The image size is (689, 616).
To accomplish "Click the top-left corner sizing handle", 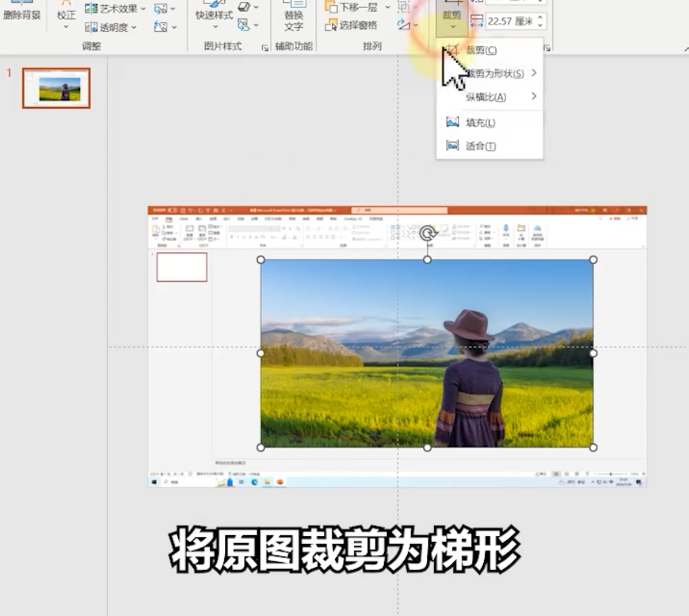I will point(261,260).
